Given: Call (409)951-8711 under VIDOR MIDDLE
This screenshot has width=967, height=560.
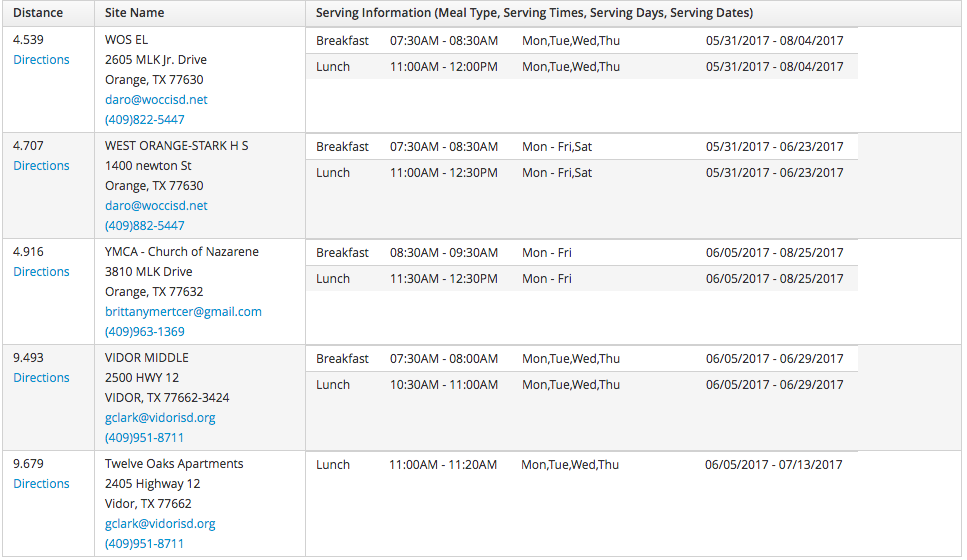Looking at the screenshot, I should pos(144,438).
